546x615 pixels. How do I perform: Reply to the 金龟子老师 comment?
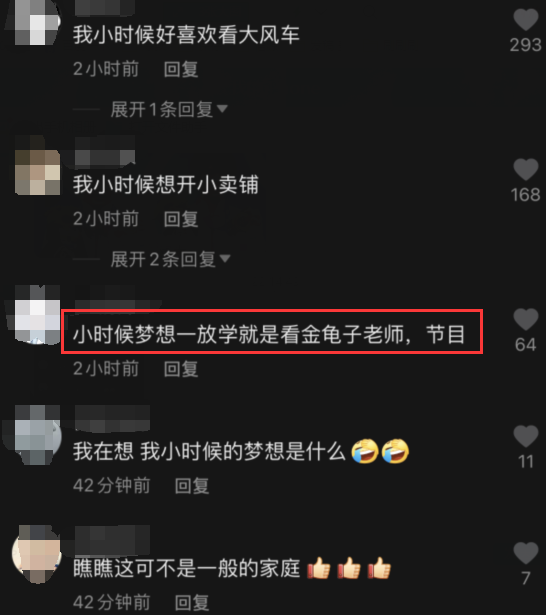tap(181, 369)
